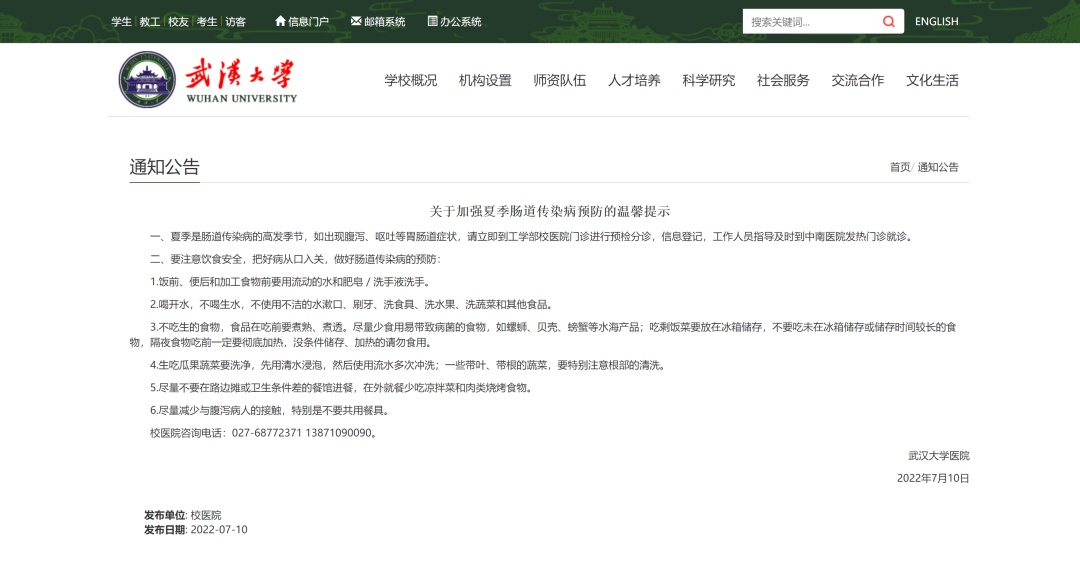1080x561 pixels.
Task: Open the 办公系统 icon link
Action: point(454,21)
